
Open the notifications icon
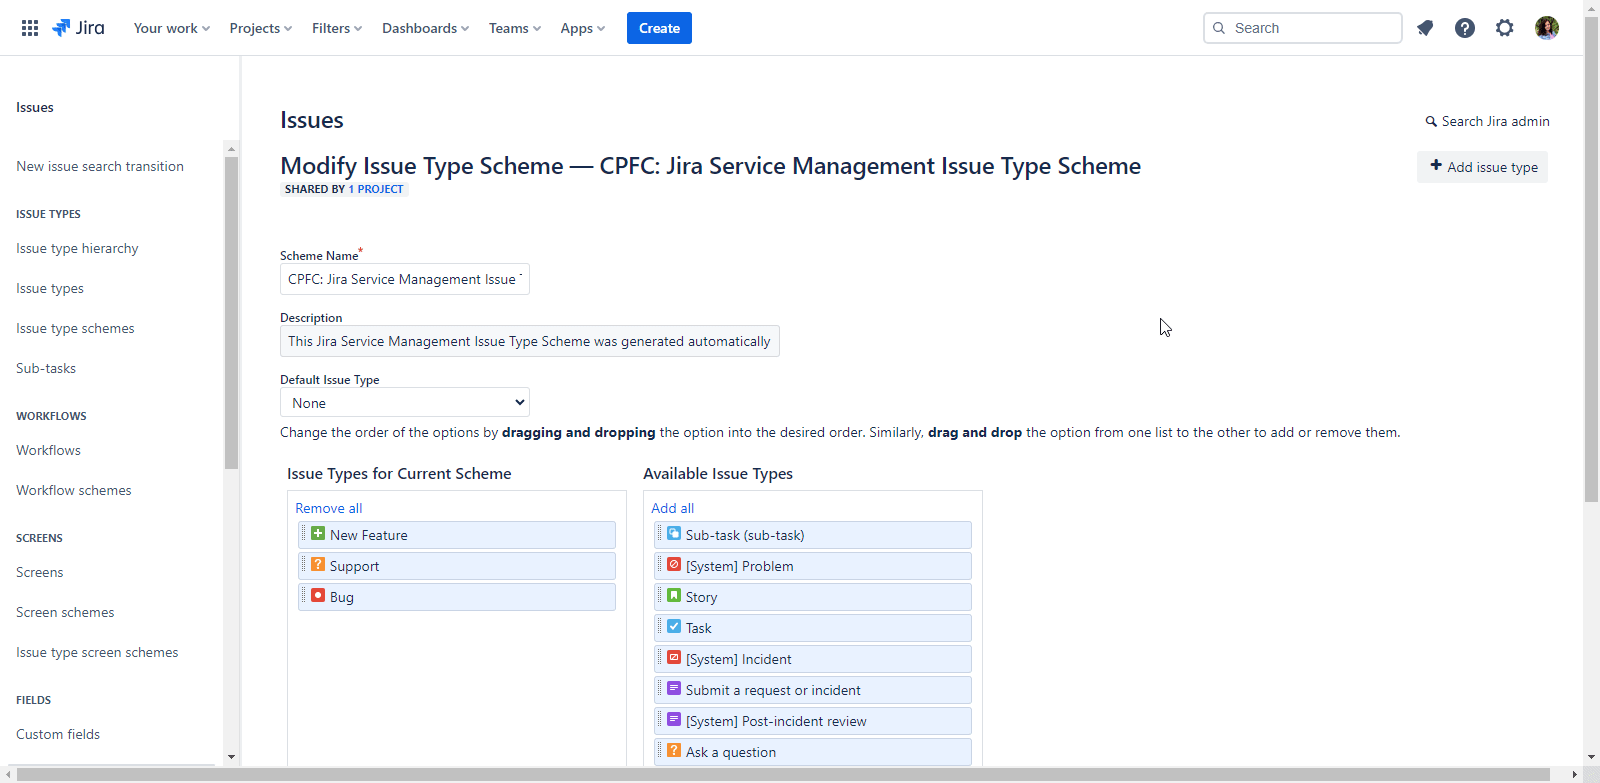(1425, 28)
